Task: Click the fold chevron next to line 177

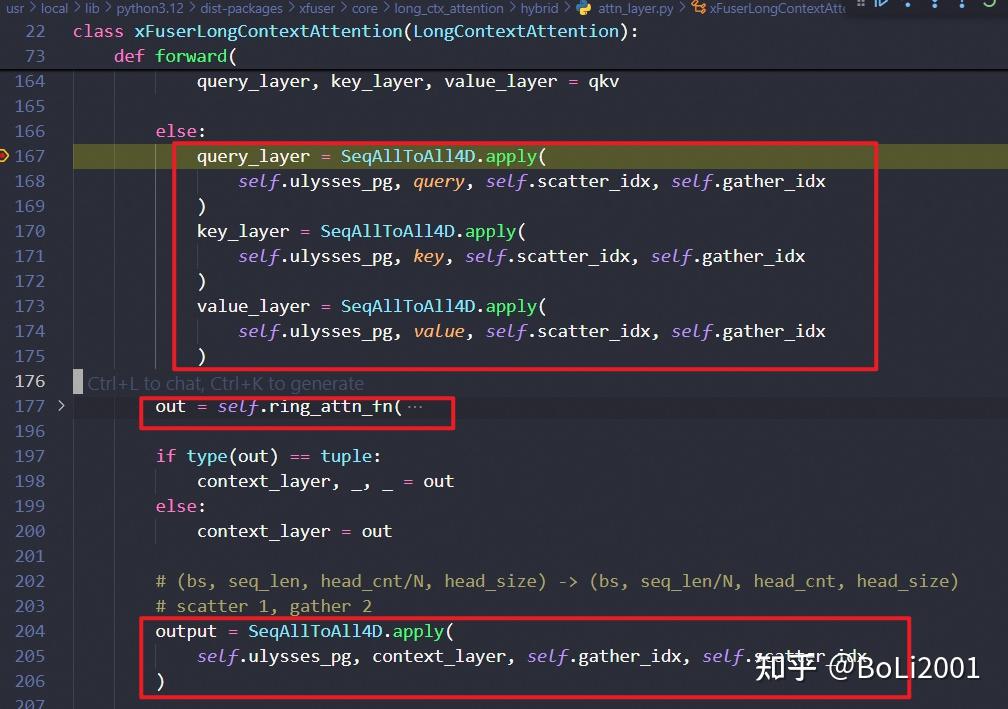Action: point(62,405)
